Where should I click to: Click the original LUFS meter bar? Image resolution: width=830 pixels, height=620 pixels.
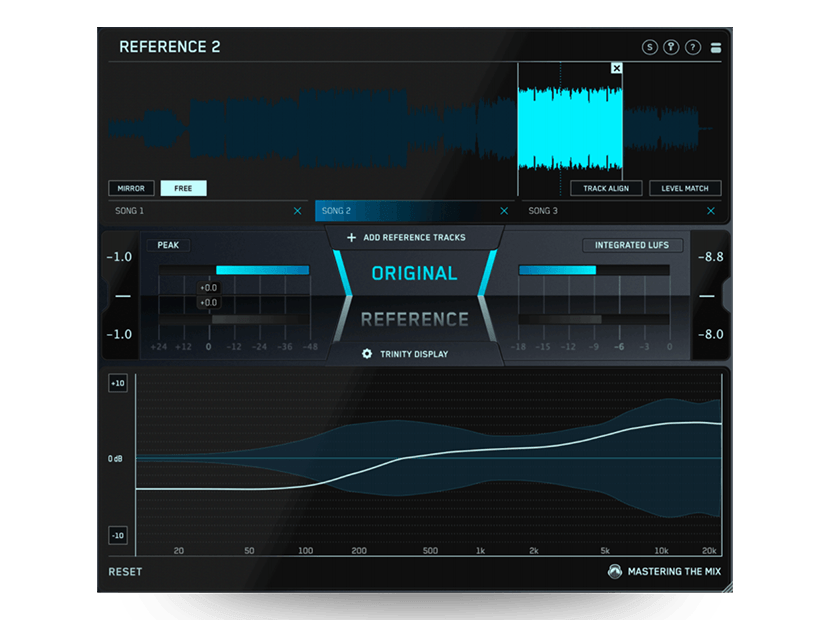point(594,270)
